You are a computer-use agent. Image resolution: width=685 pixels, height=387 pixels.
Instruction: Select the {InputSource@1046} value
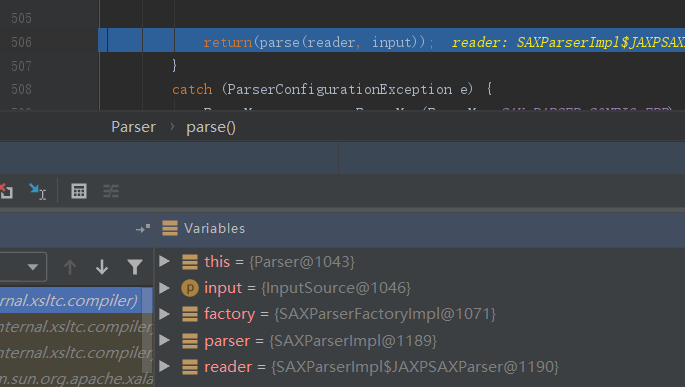[x=336, y=288]
